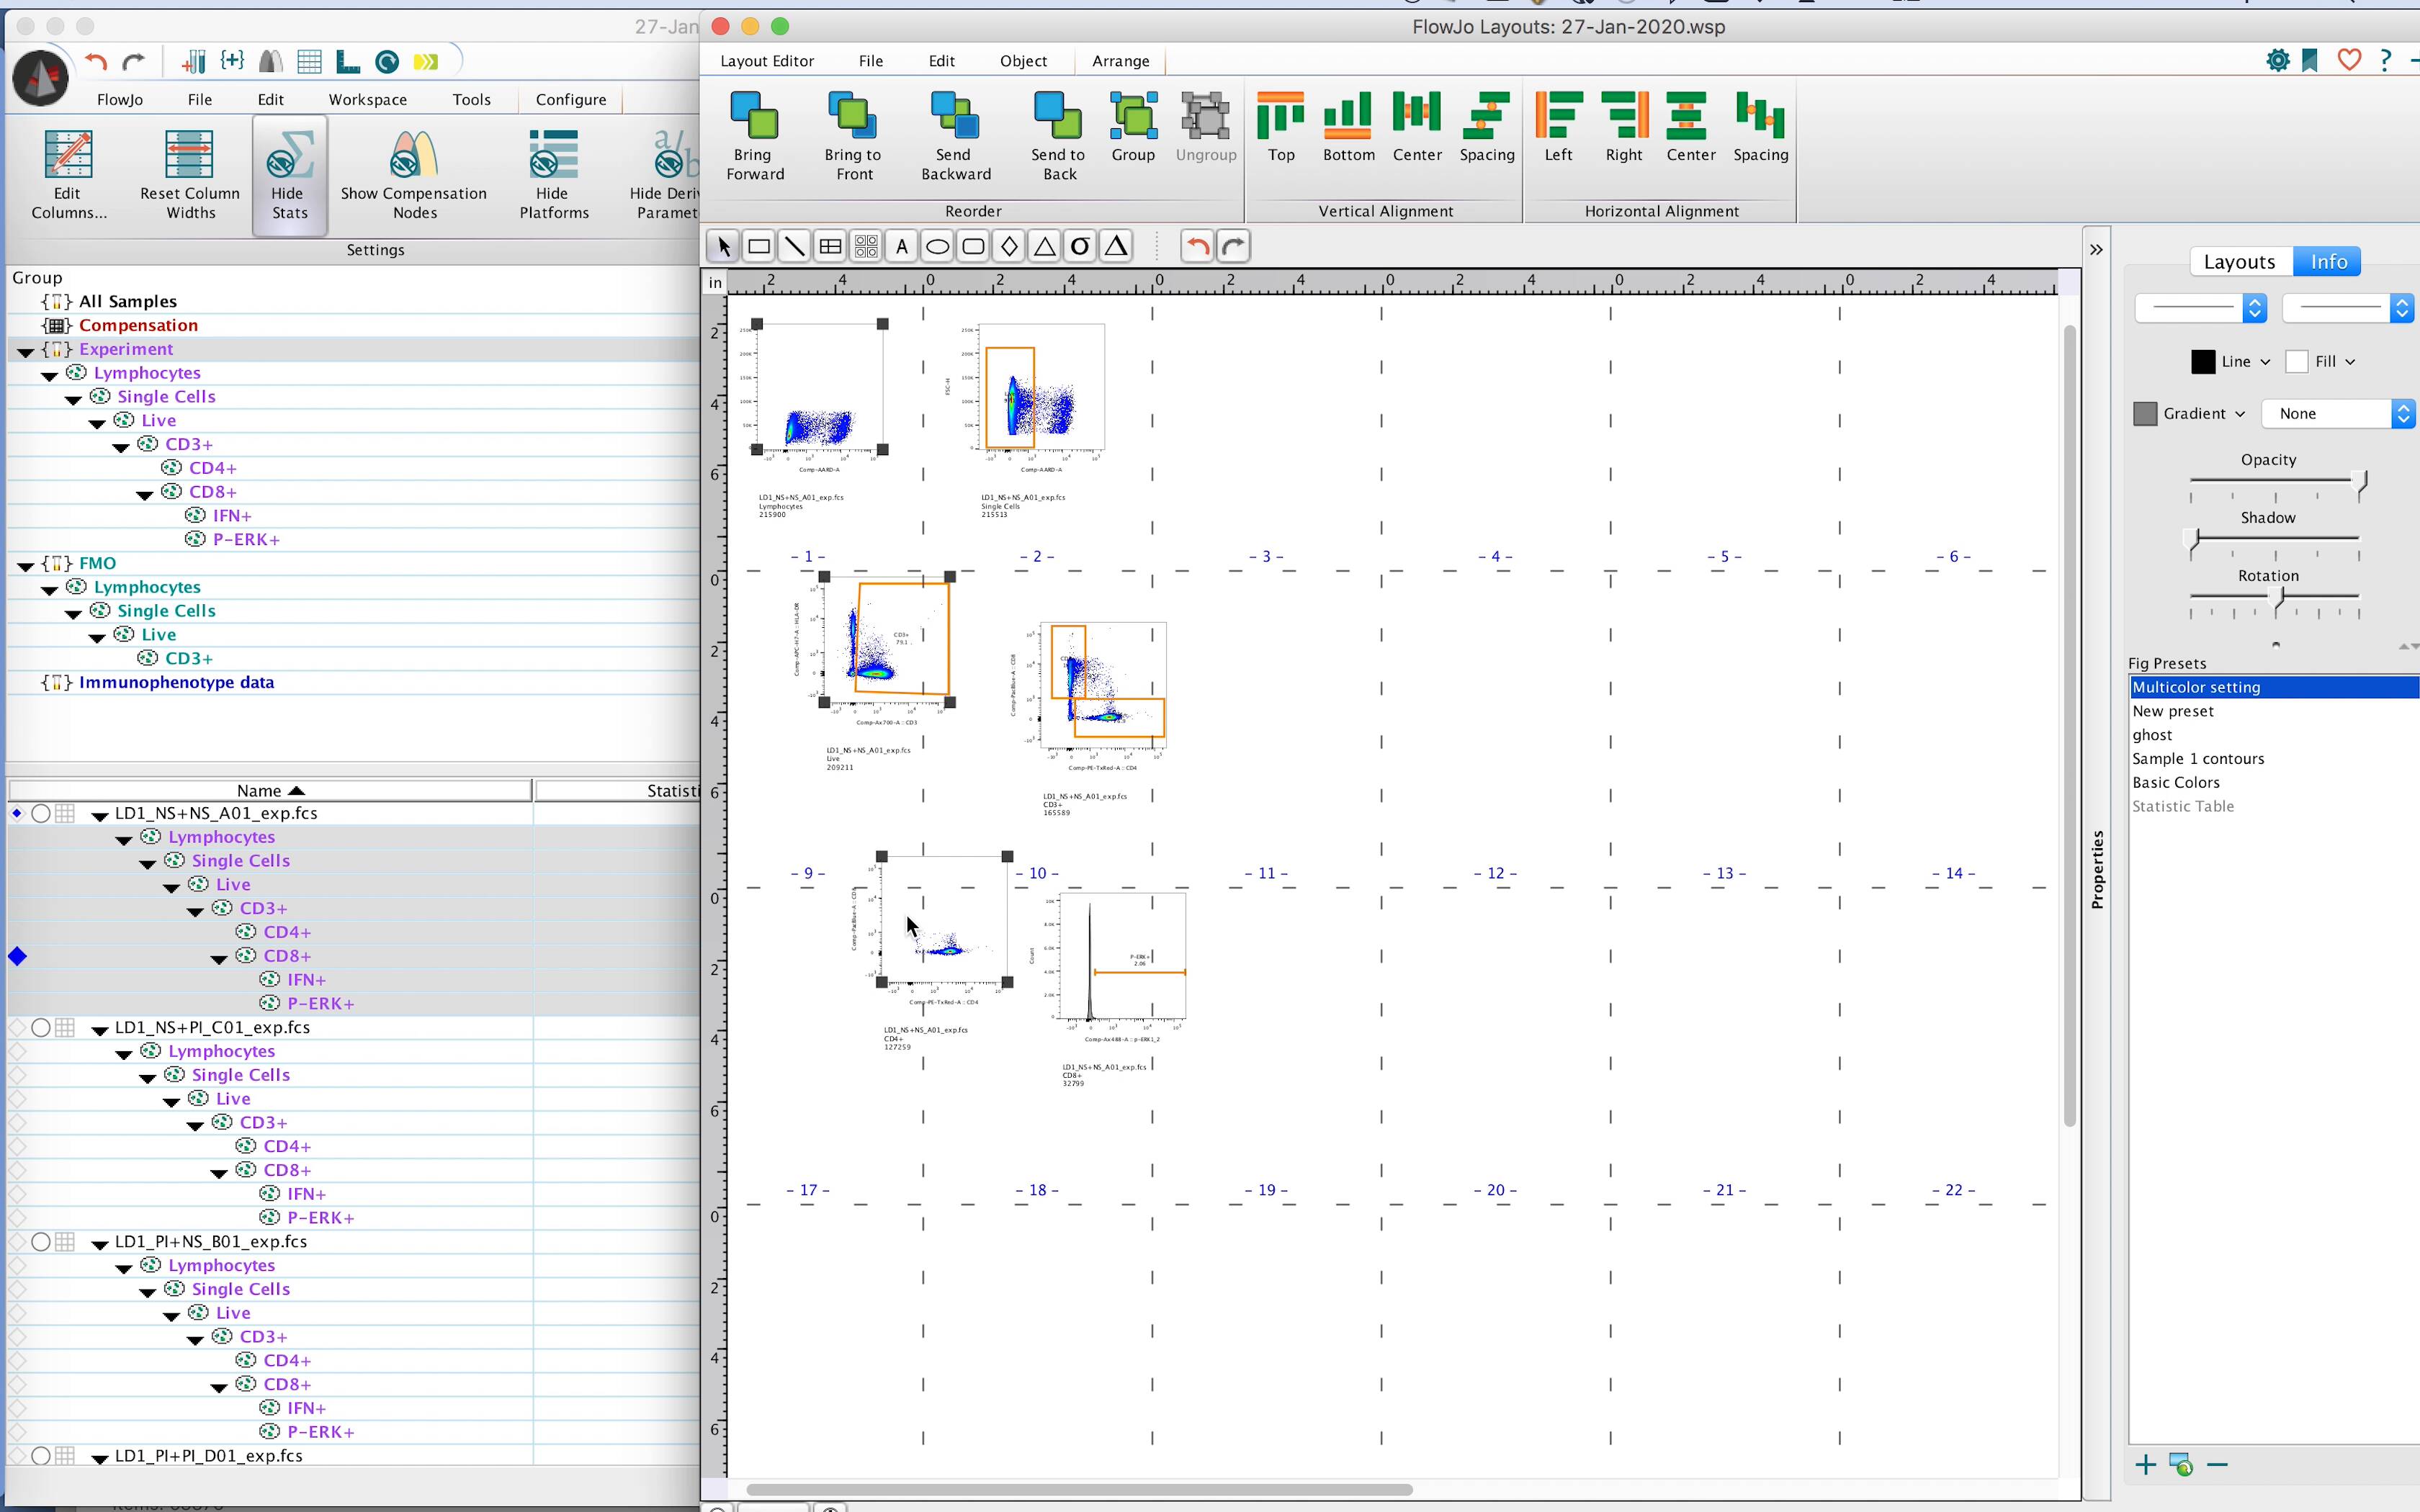
Task: Select the Line drawing tool
Action: (794, 247)
